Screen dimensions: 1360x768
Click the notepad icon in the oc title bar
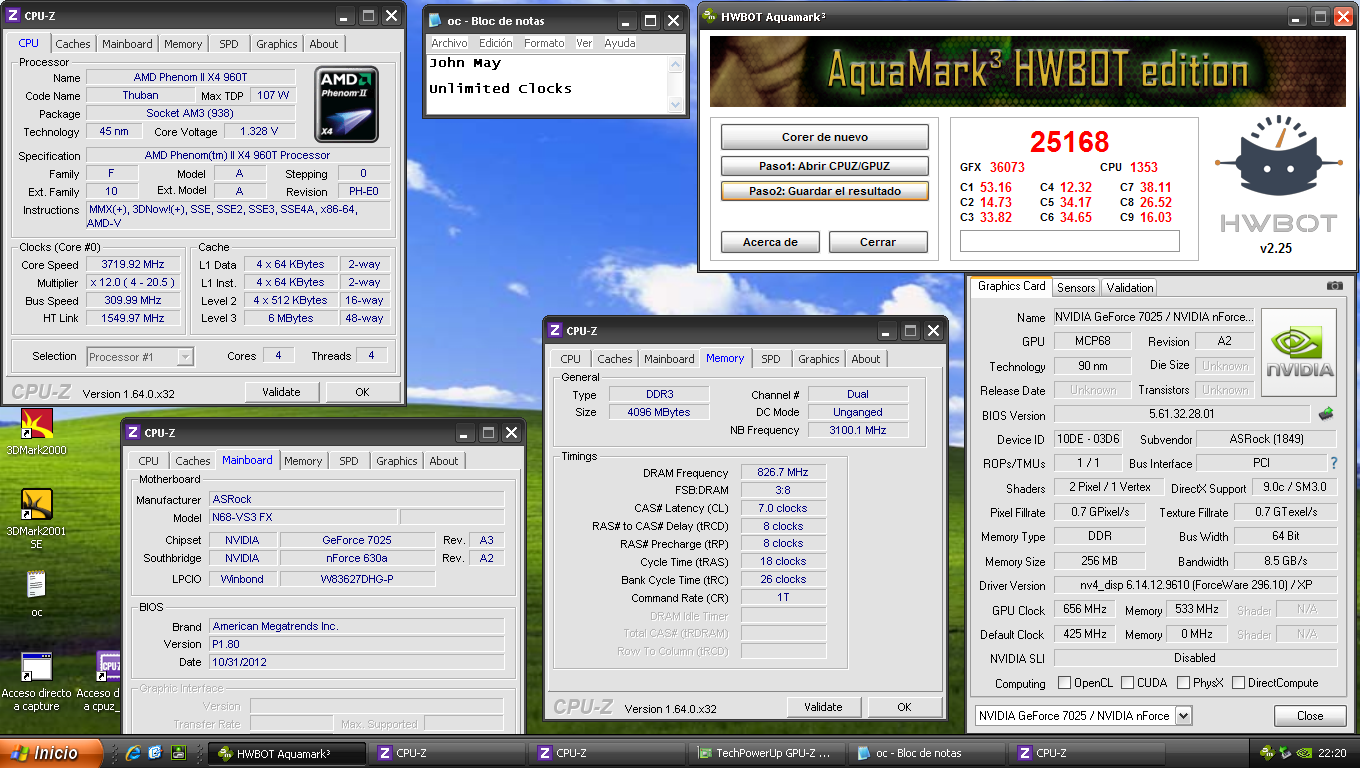click(434, 20)
